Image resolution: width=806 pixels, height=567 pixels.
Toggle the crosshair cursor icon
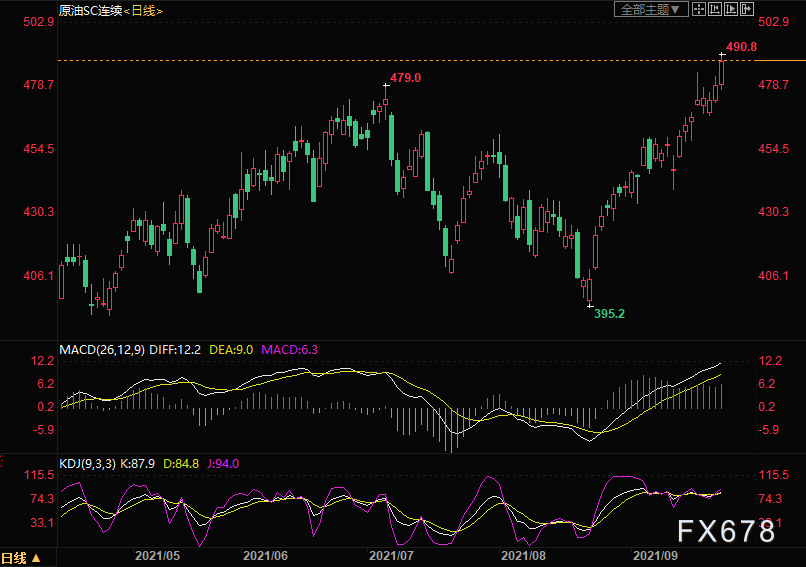[x=699, y=9]
